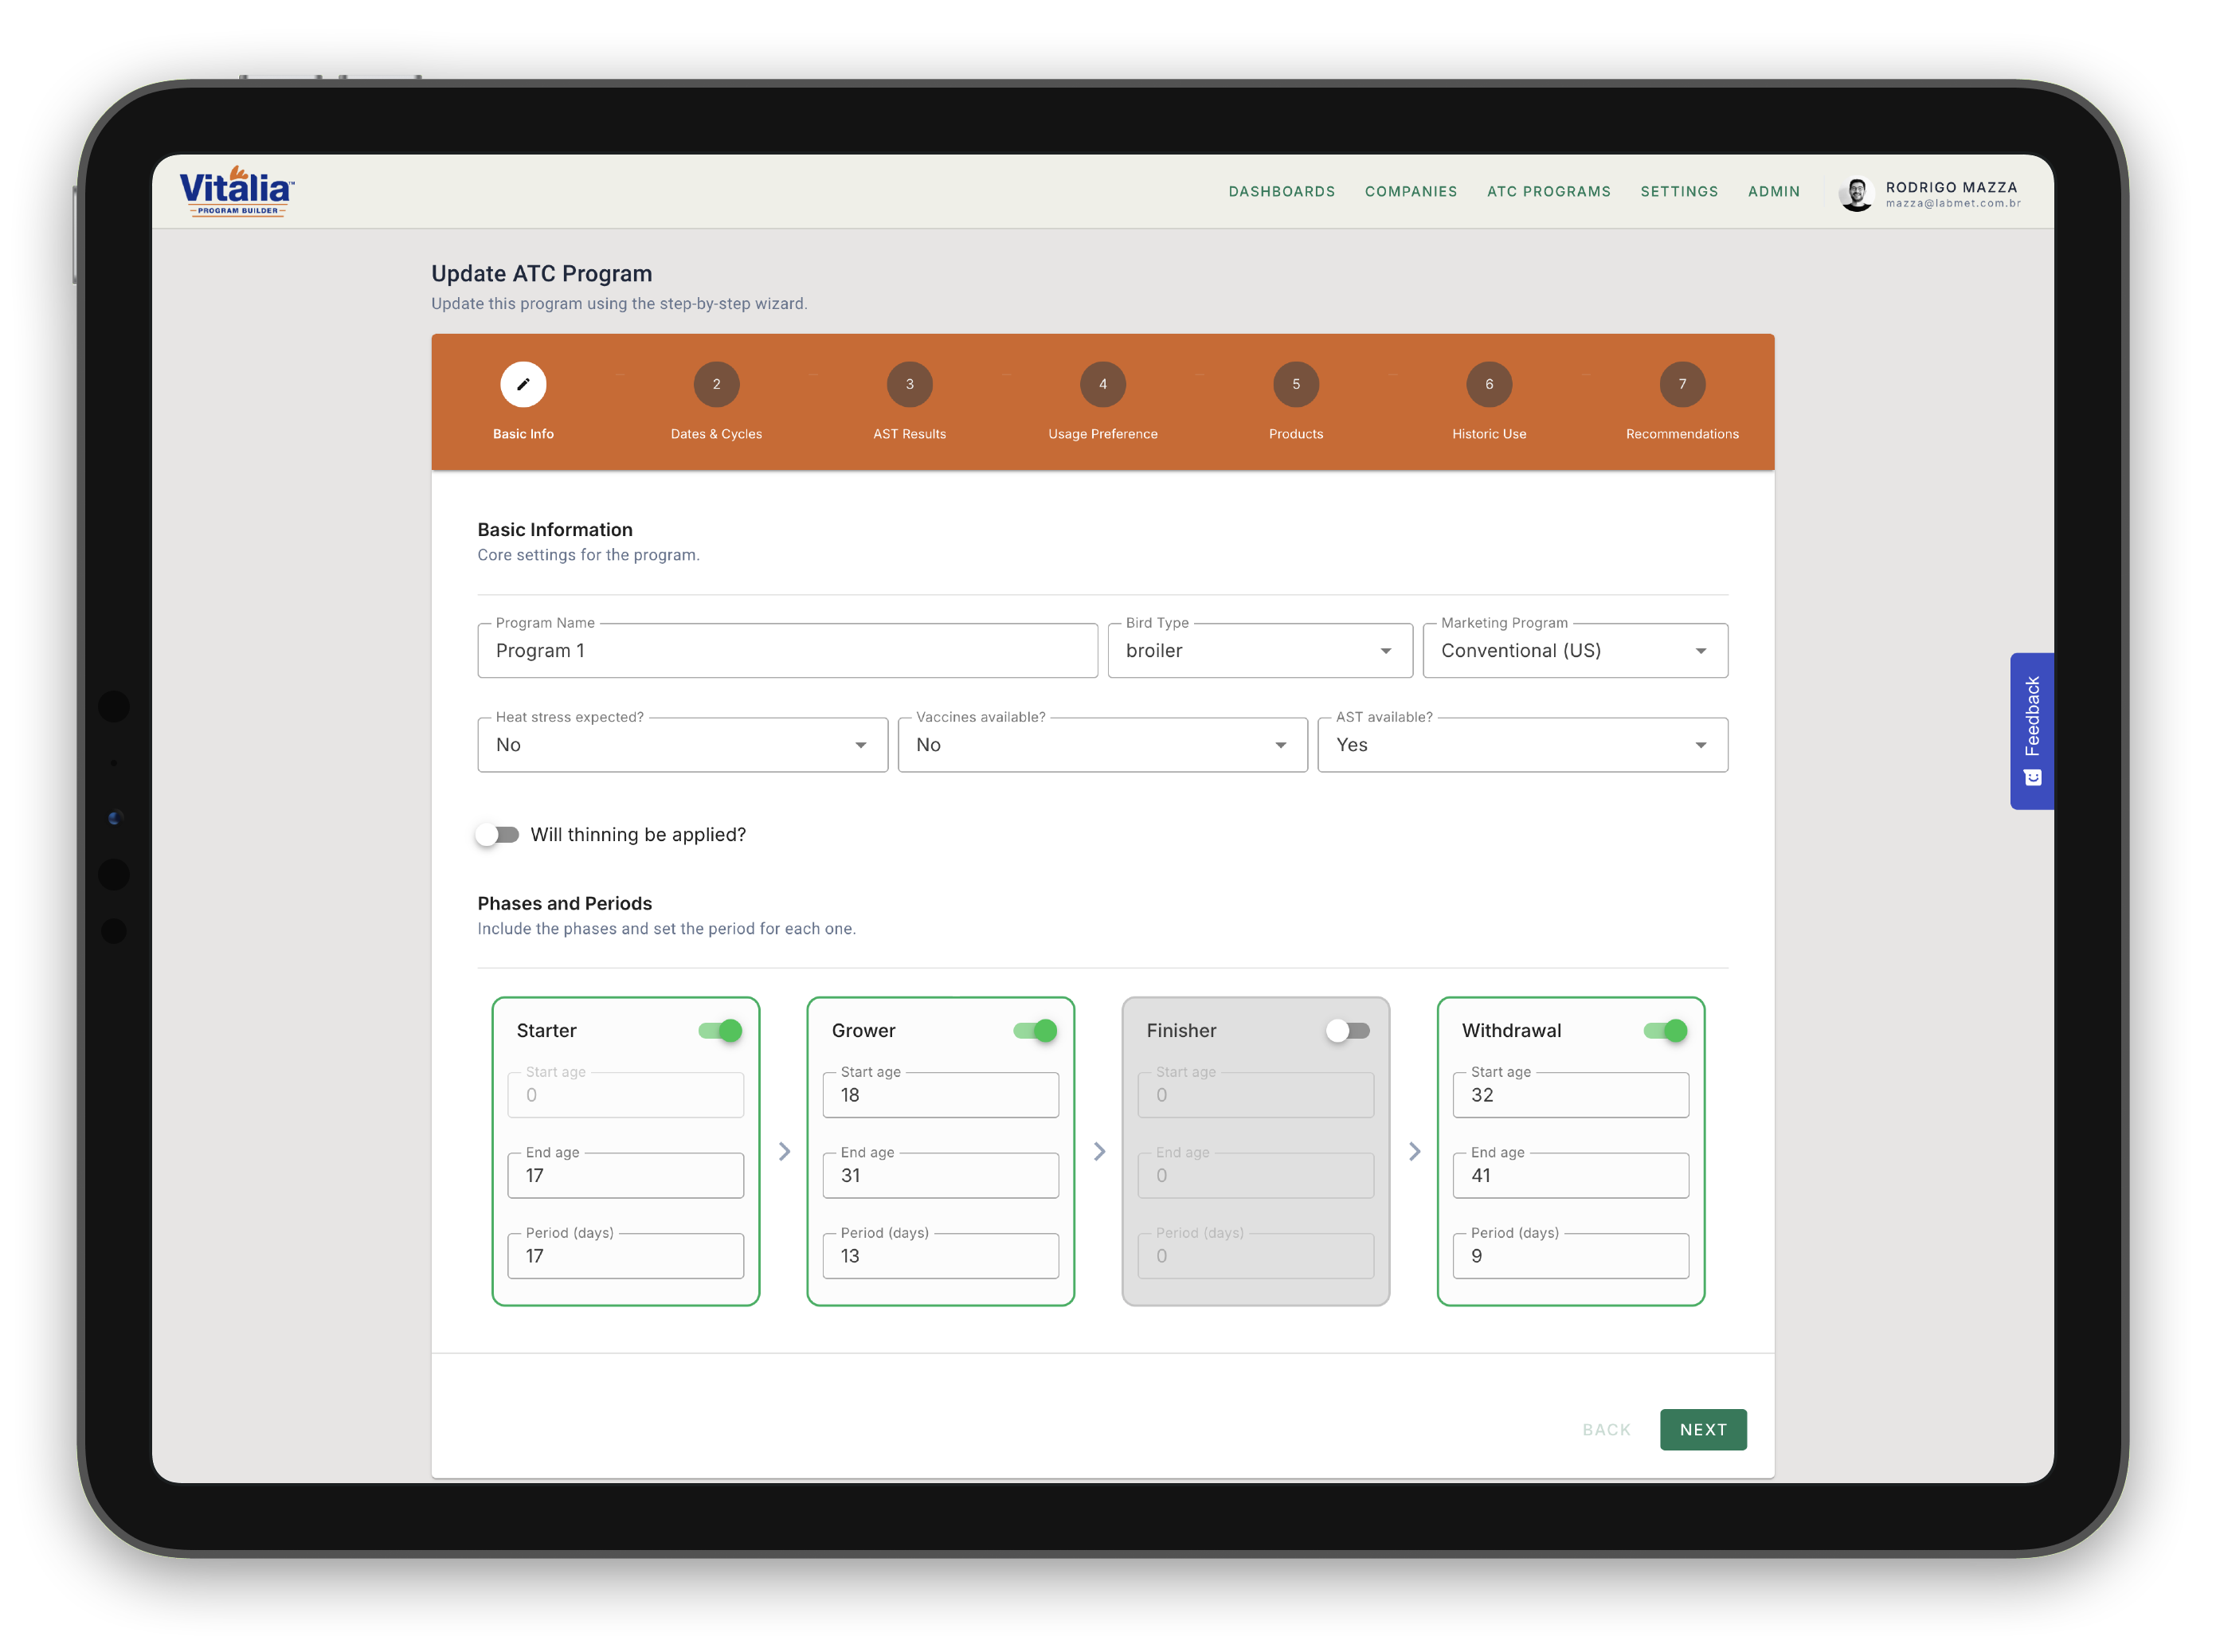This screenshot has height=1652, width=2216.
Task: Open the Heat stress expected dropdown
Action: click(x=683, y=745)
